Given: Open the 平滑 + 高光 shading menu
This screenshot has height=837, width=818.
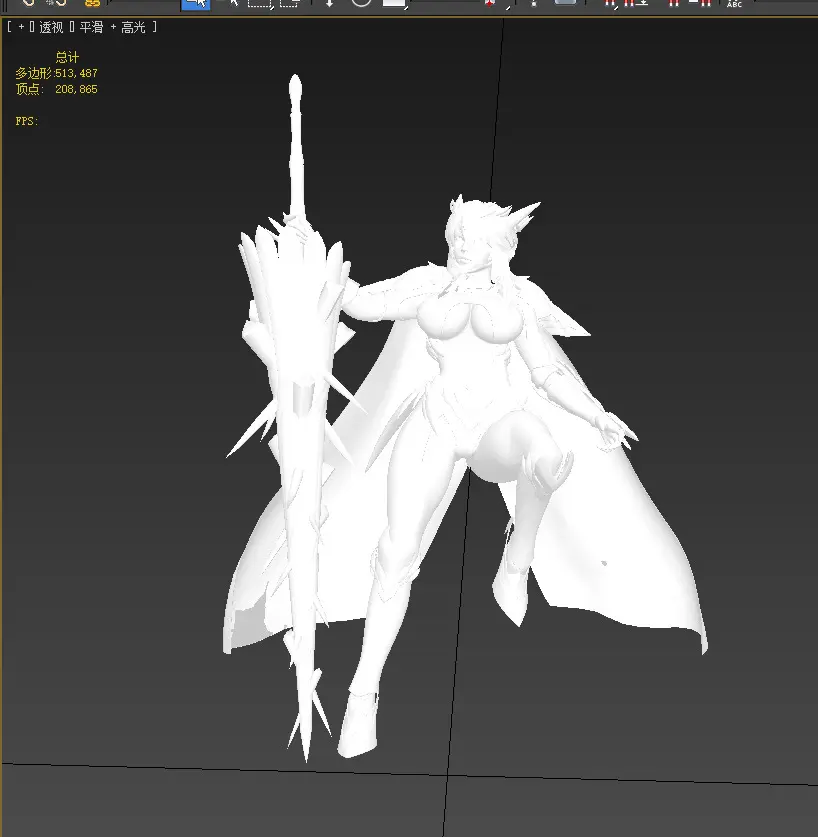Looking at the screenshot, I should pos(112,27).
